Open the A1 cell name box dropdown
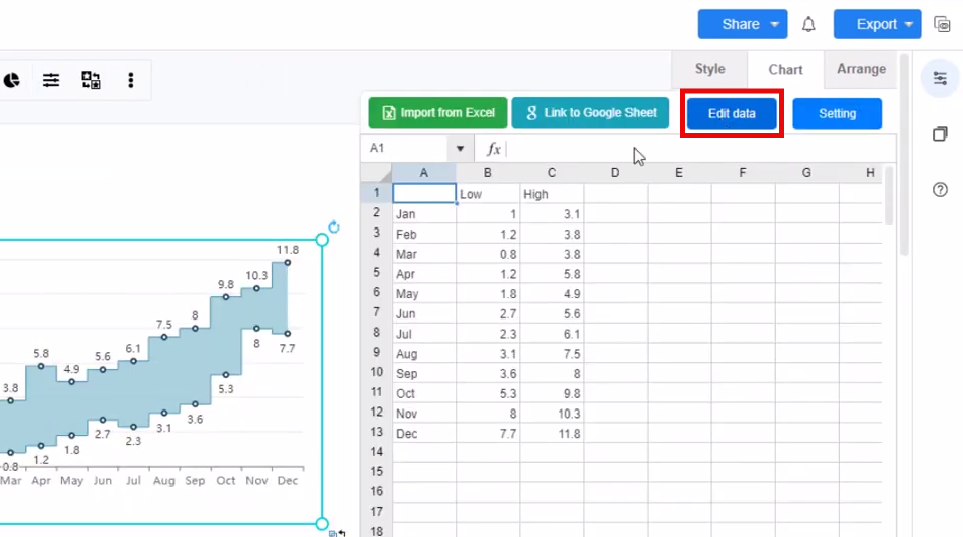Viewport: 963px width, 537px height. click(460, 149)
